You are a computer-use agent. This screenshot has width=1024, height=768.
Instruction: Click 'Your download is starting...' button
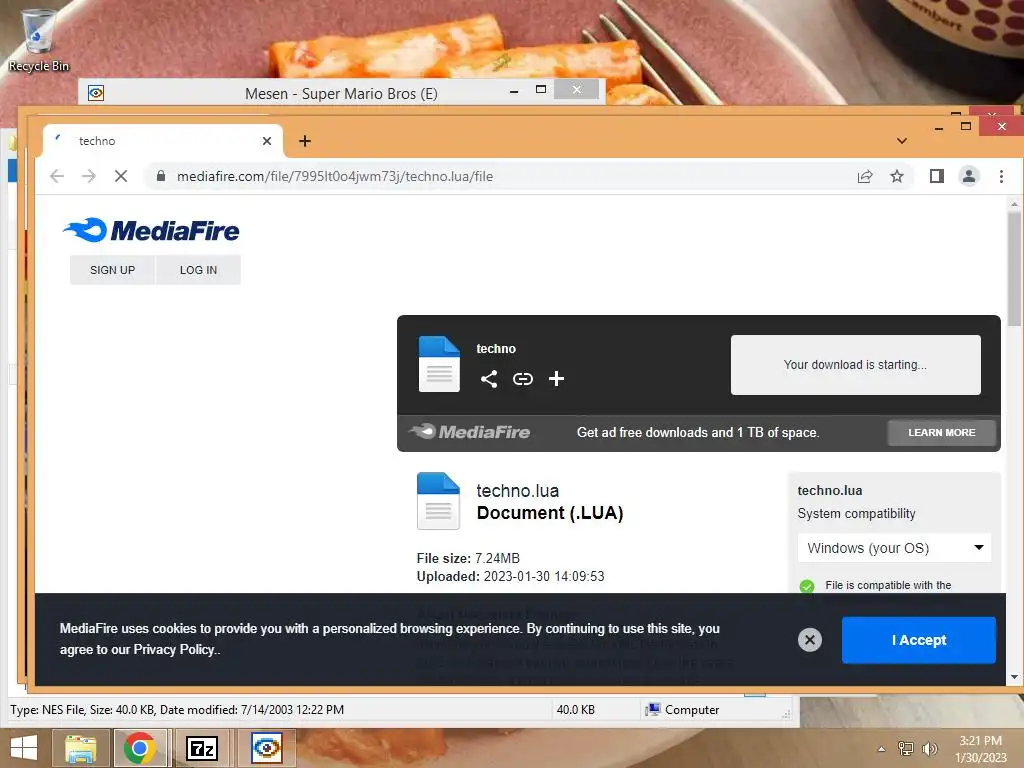point(856,365)
